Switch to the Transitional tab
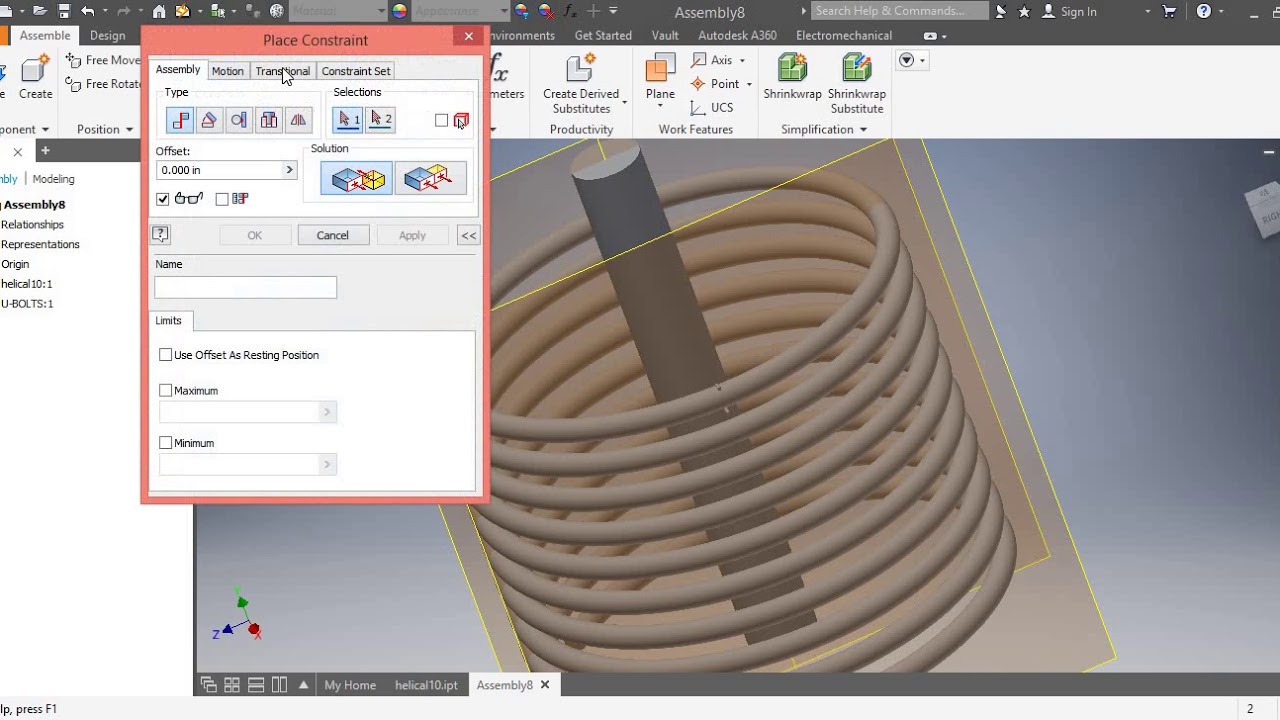Viewport: 1280px width, 720px height. (282, 71)
